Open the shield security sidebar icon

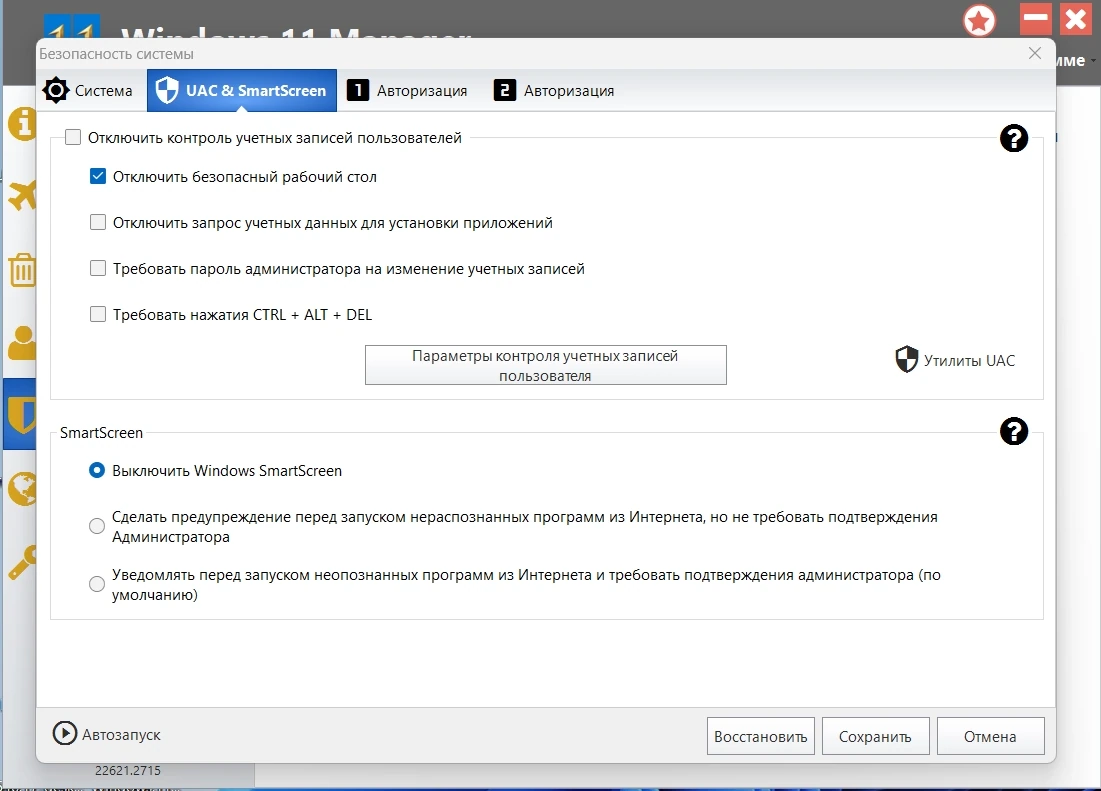[21, 414]
